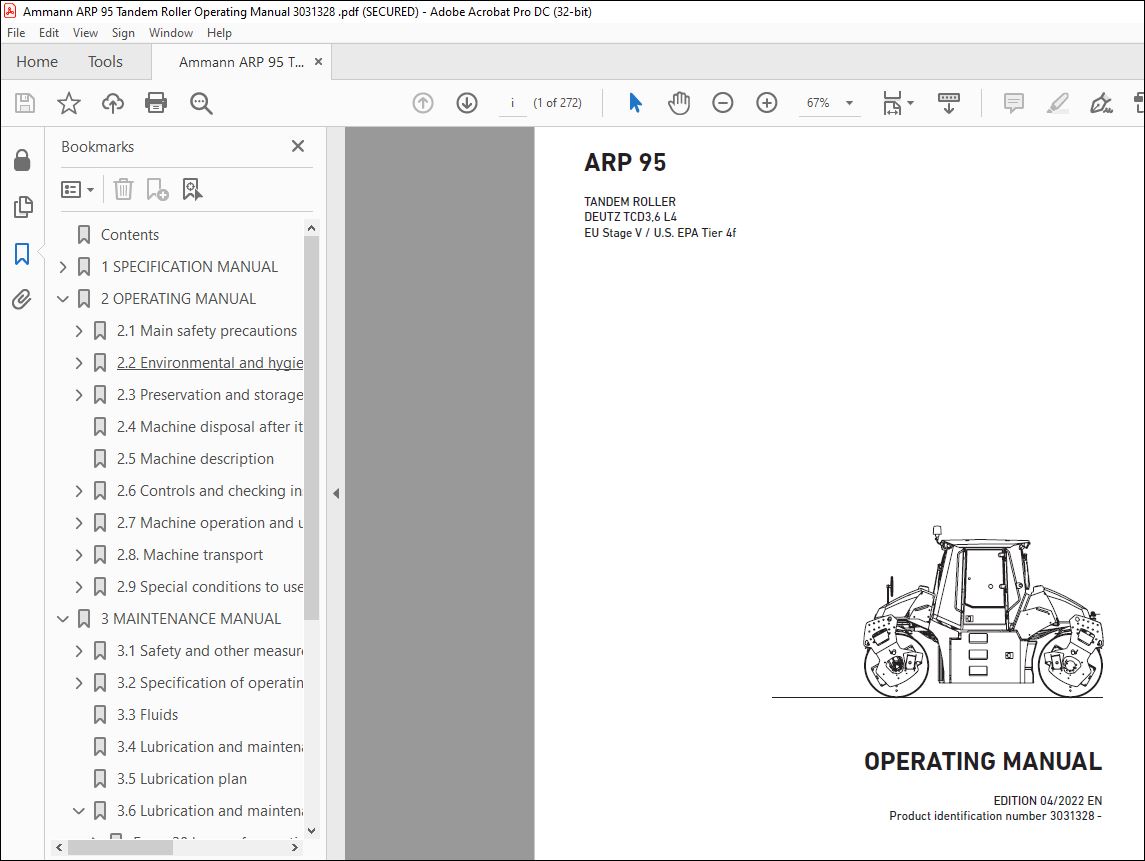This screenshot has height=861, width=1145.
Task: Open the Help menu
Action: click(x=219, y=33)
